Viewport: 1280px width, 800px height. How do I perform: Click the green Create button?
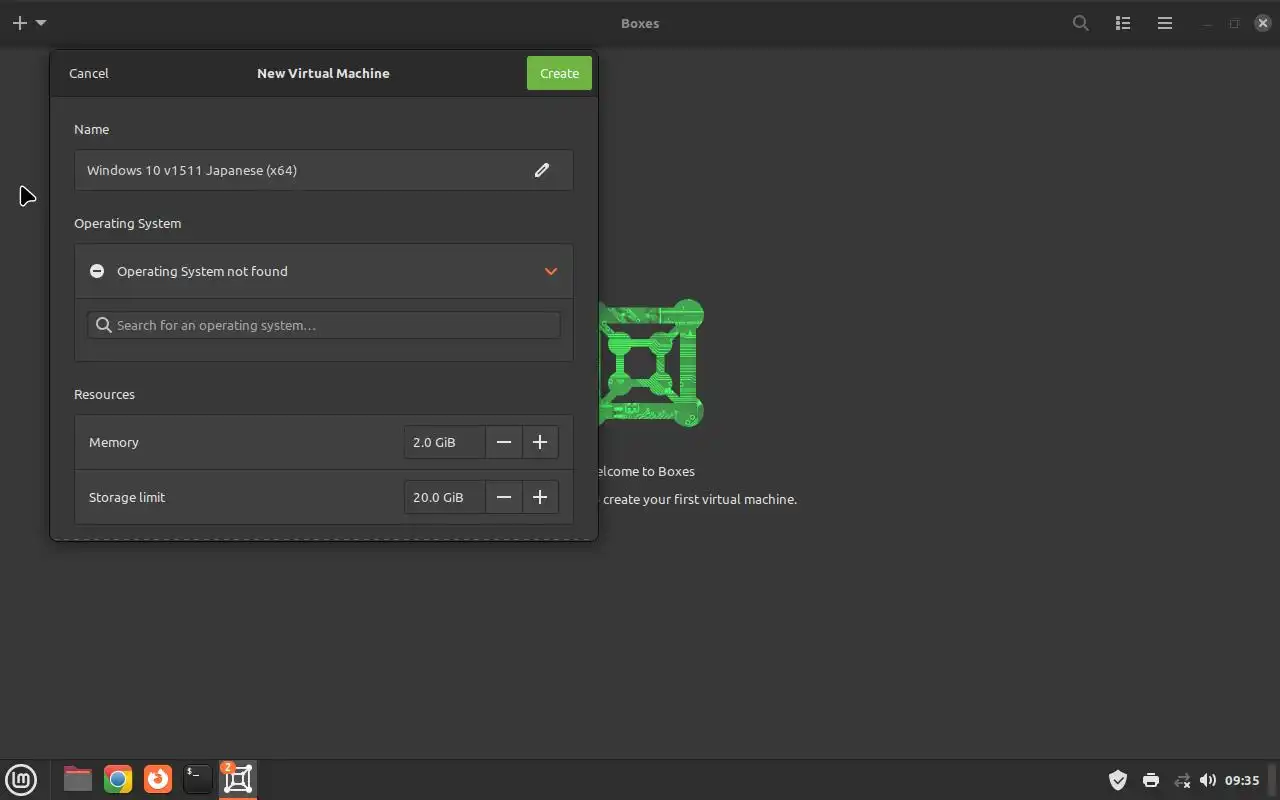point(559,73)
